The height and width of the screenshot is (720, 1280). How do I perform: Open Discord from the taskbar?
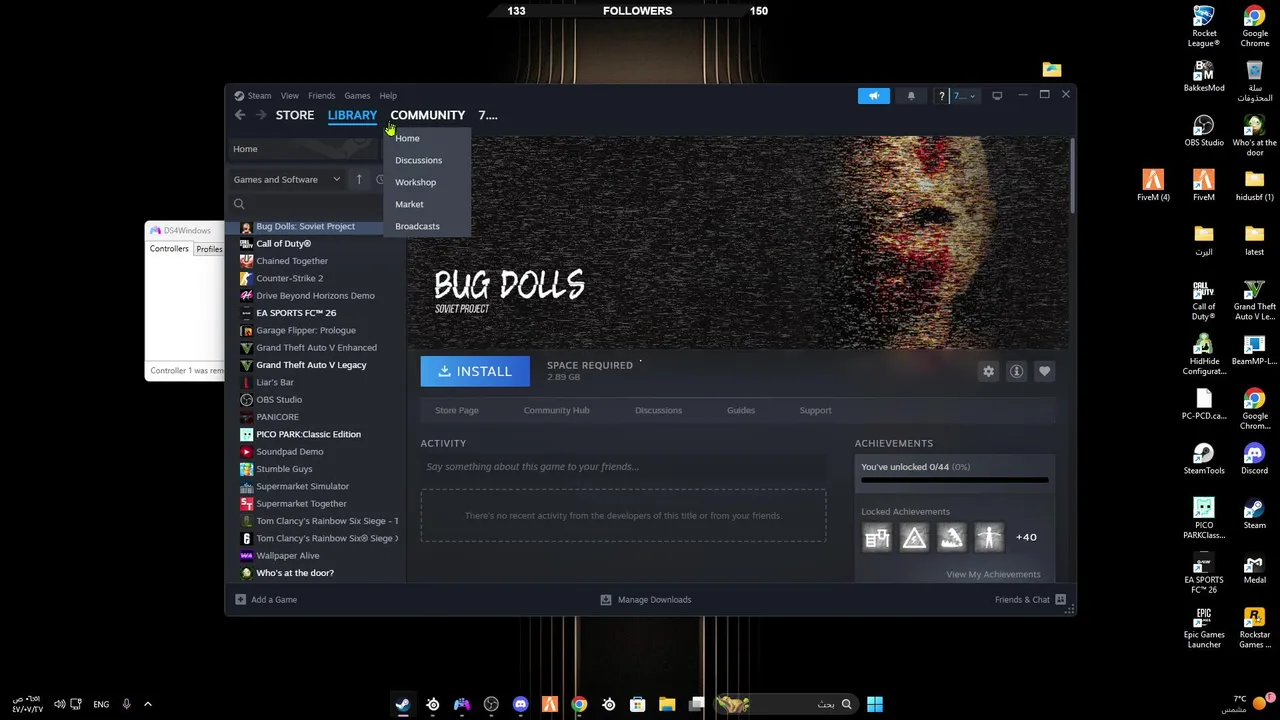pyautogui.click(x=520, y=704)
